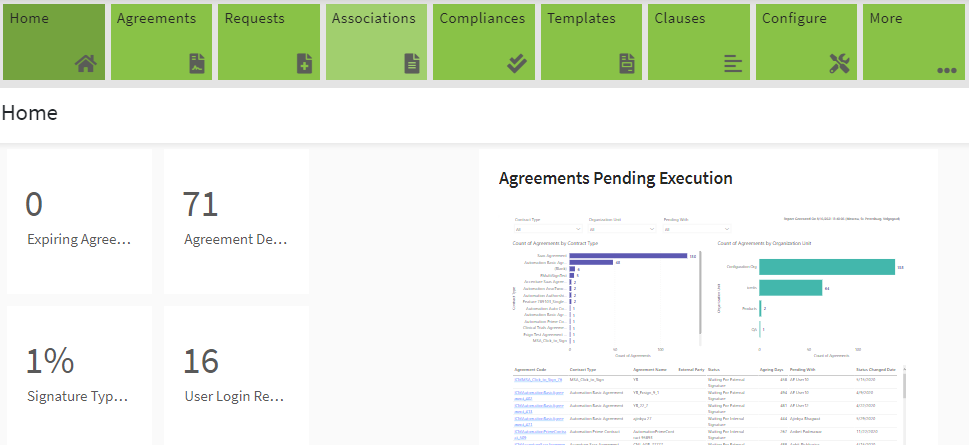Open Agreements via its document icon

[x=197, y=64]
